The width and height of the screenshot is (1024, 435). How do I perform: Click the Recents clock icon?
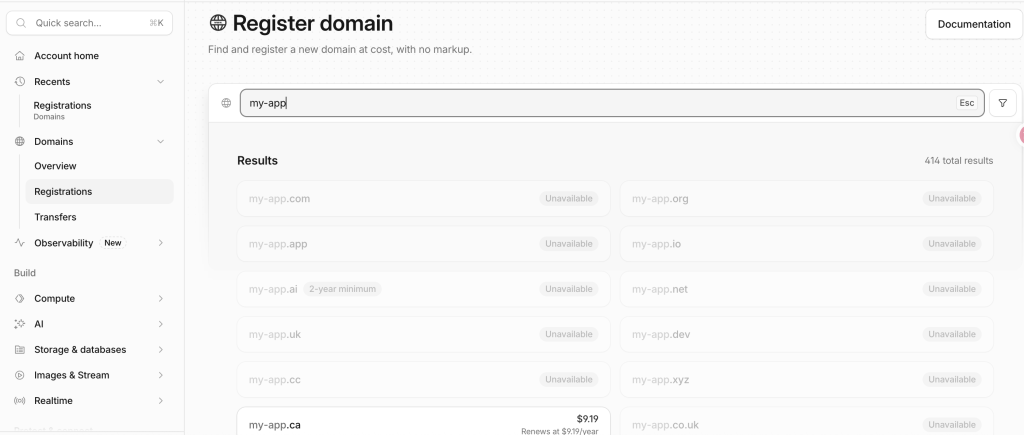(20, 82)
